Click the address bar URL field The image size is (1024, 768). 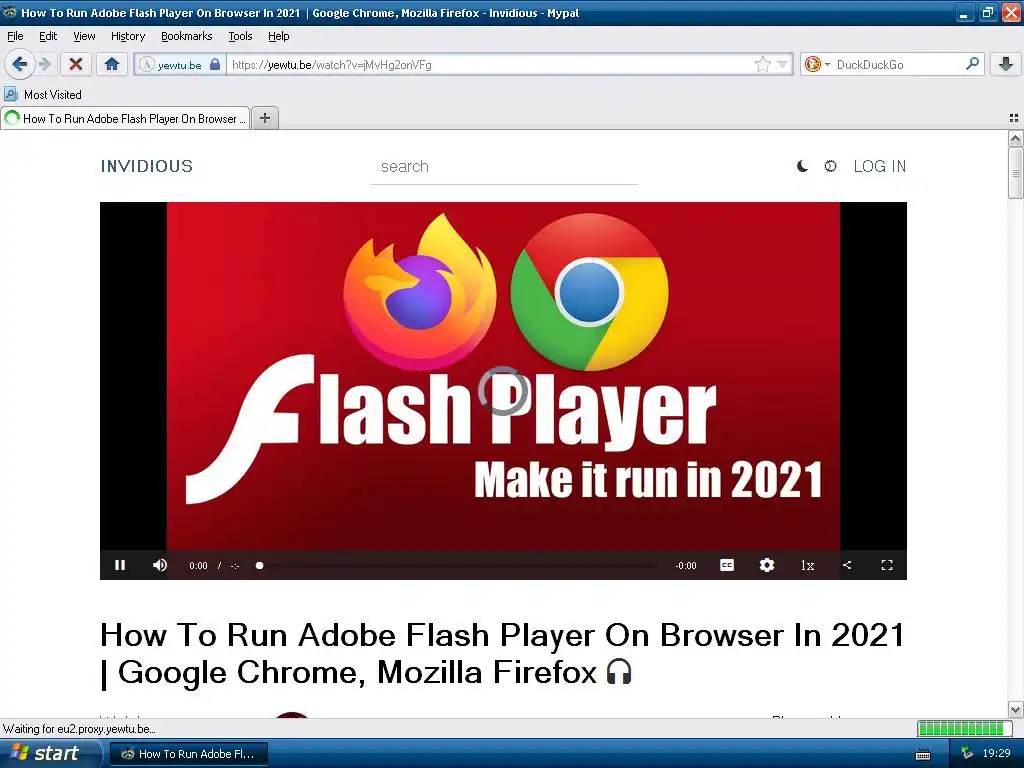click(490, 65)
